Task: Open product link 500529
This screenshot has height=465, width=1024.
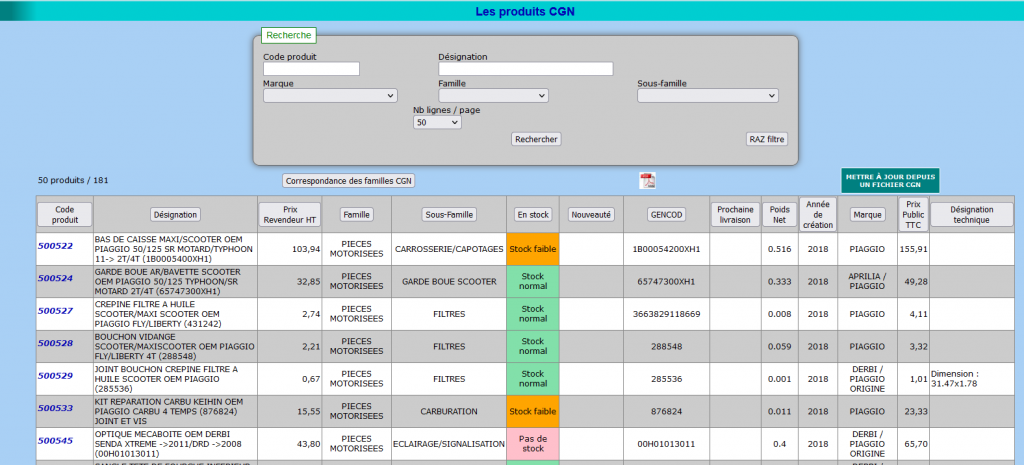Action: click(x=55, y=376)
